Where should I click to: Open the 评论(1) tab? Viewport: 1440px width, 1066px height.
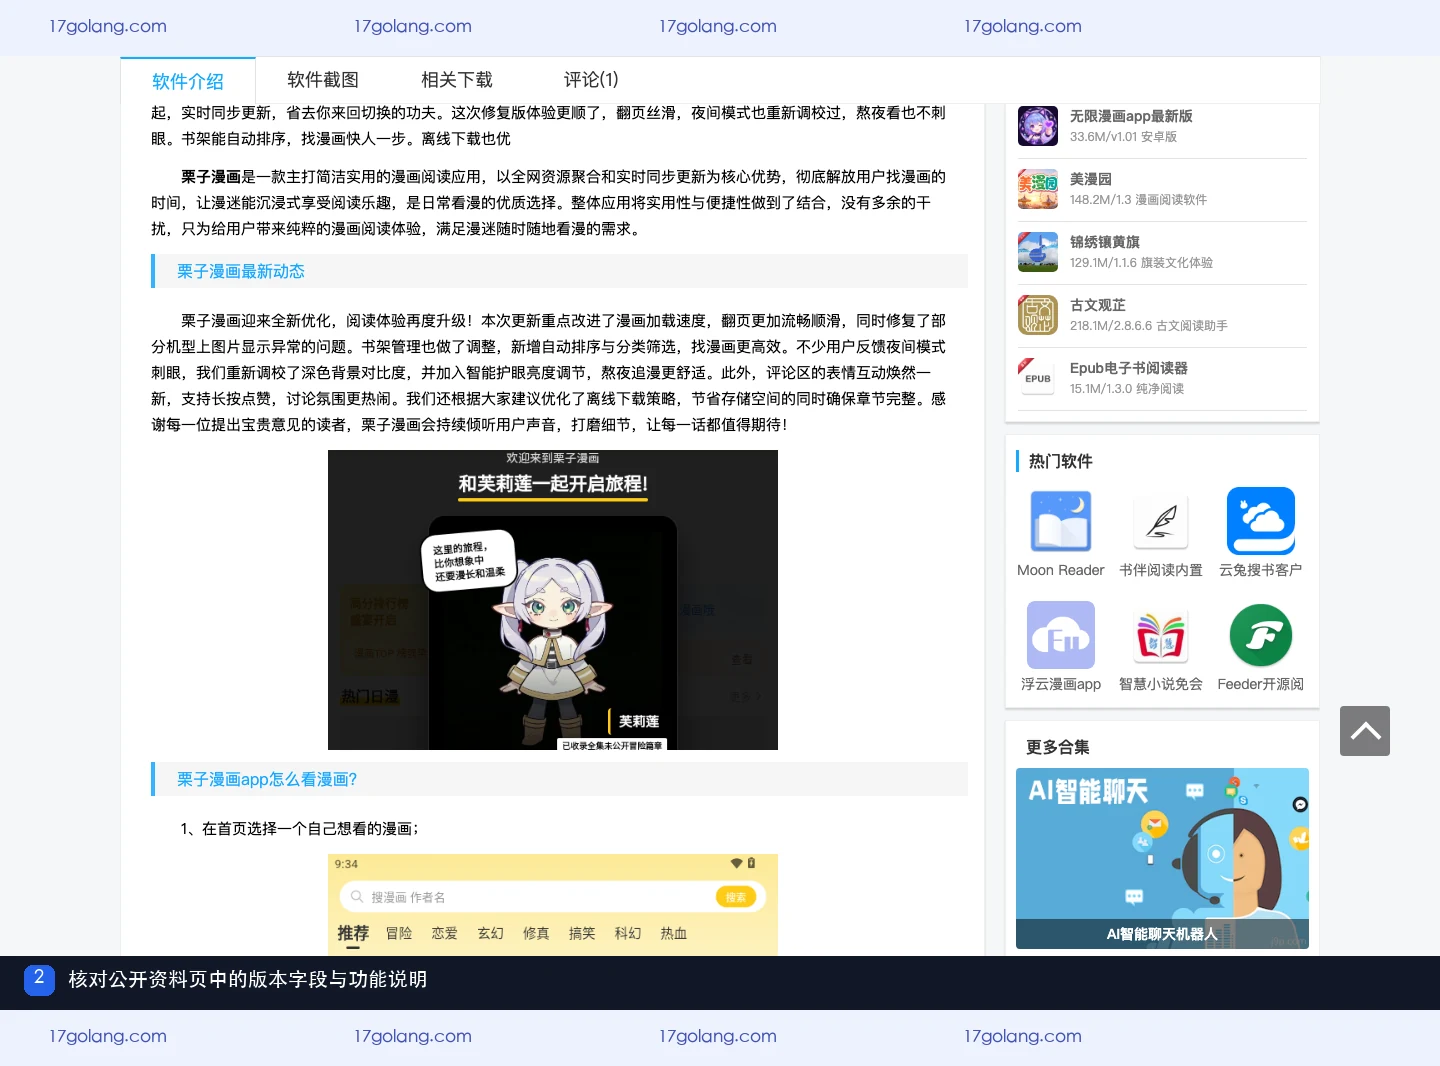591,80
